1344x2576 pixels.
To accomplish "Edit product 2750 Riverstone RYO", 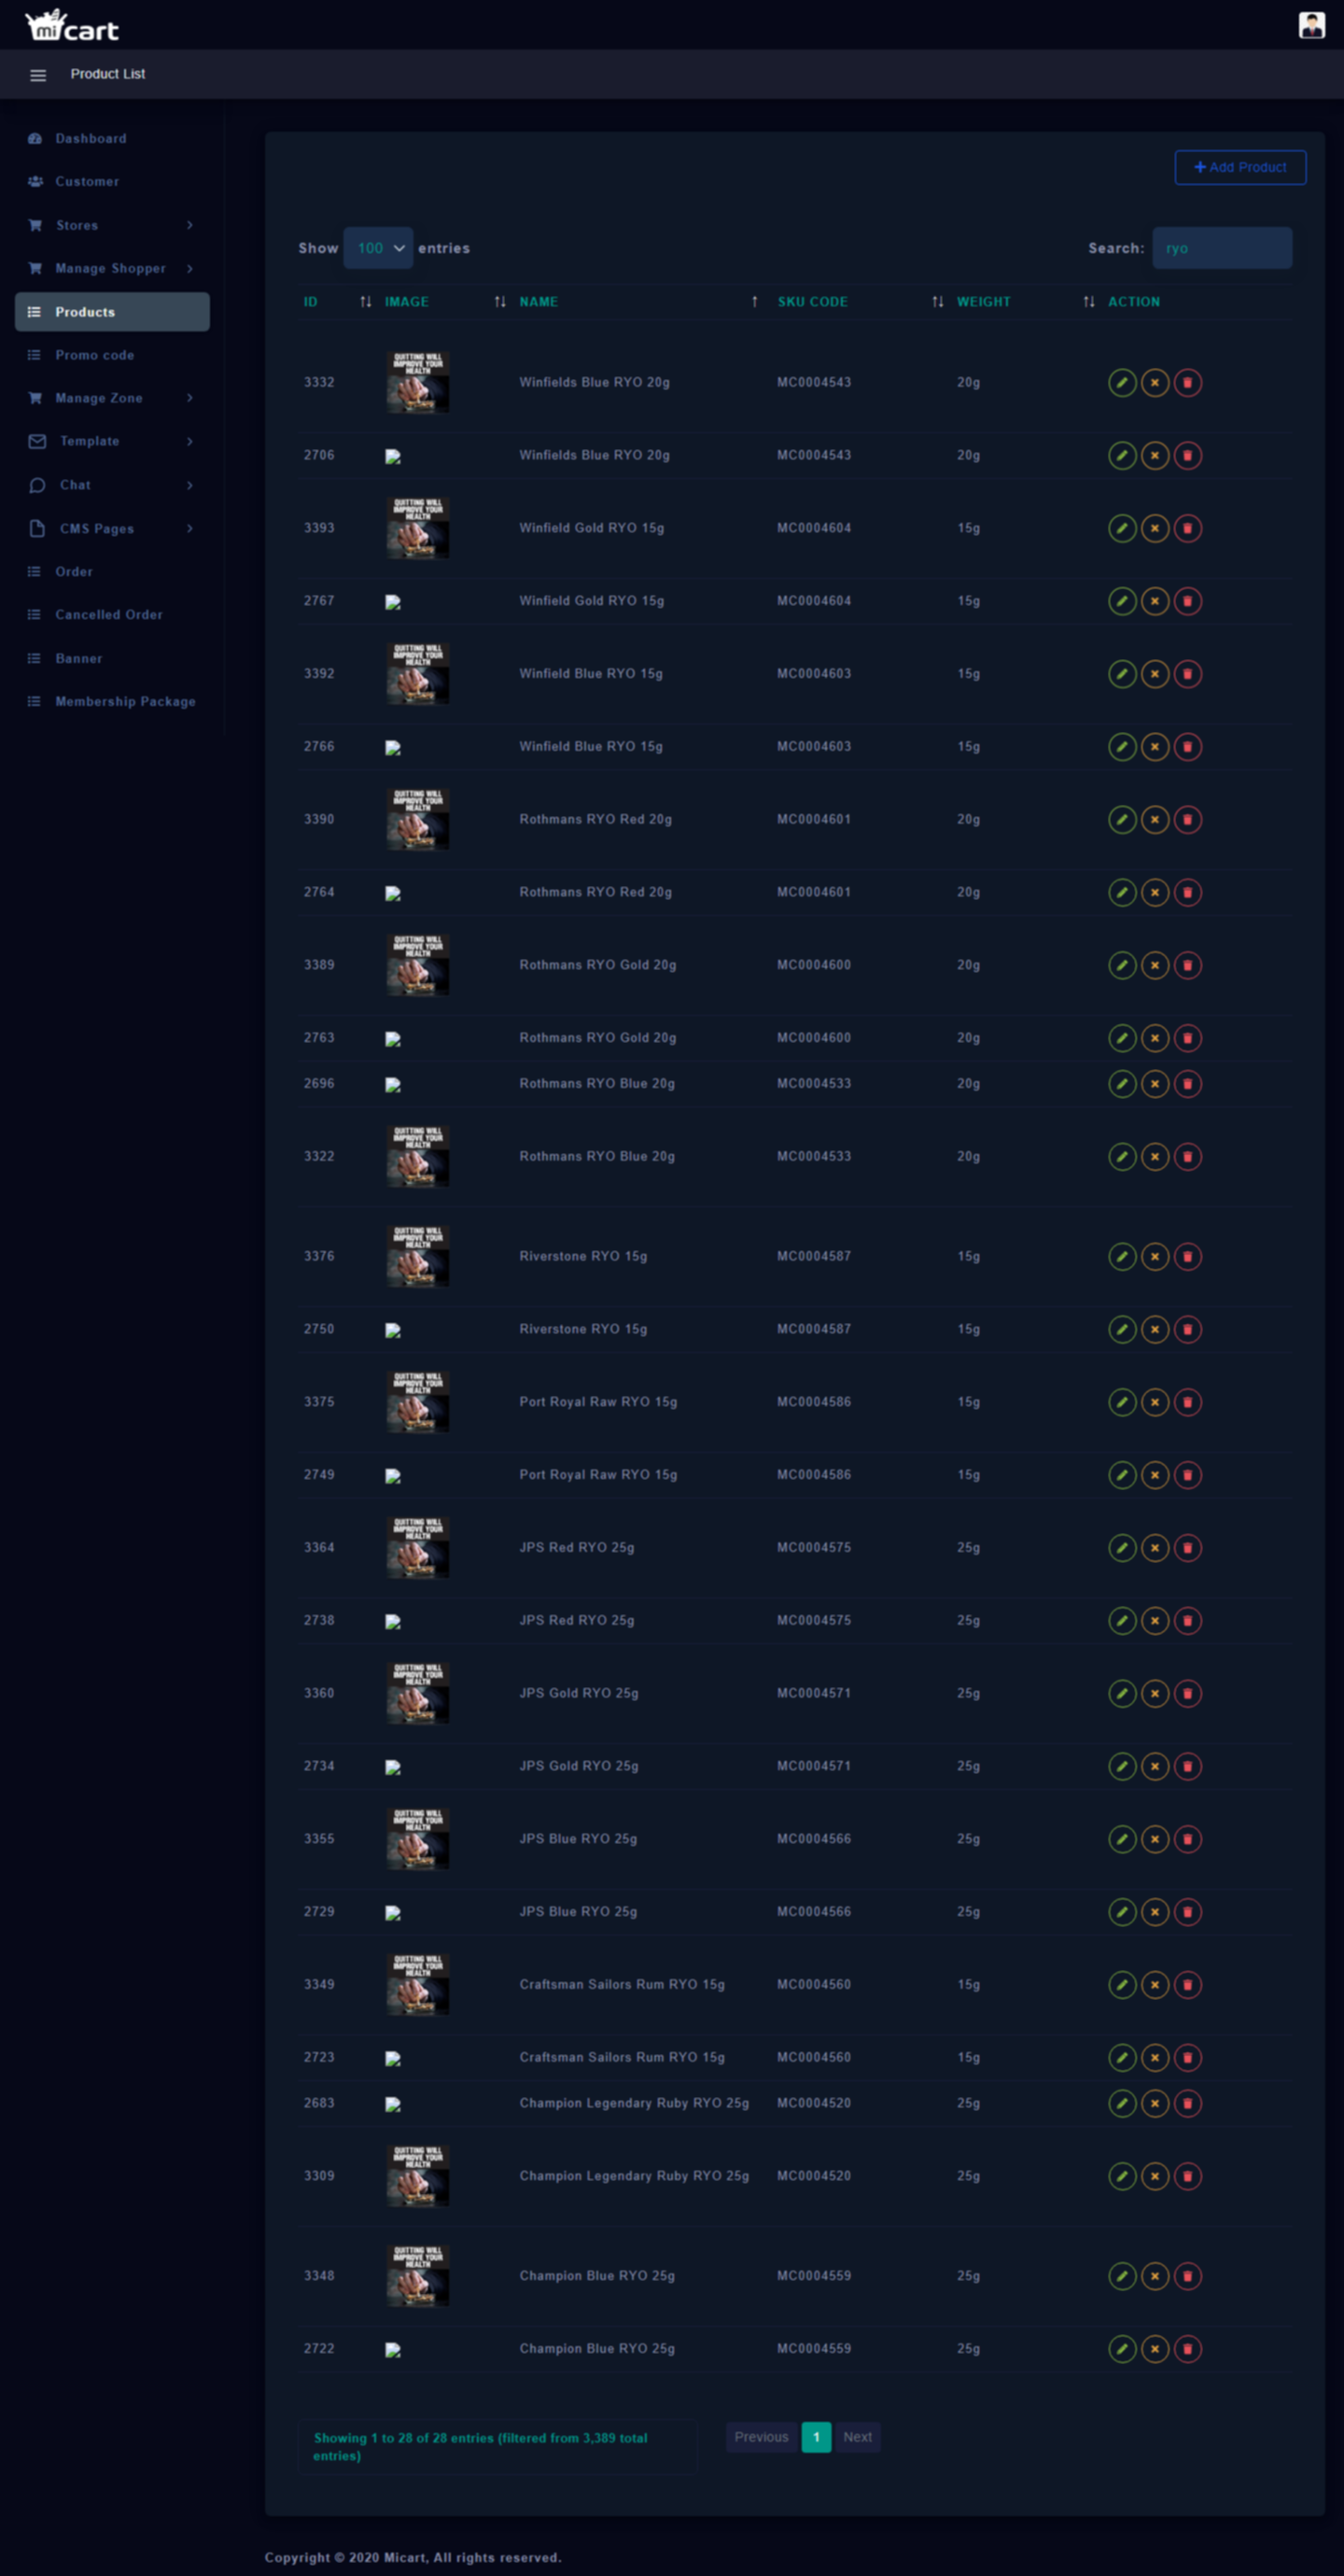I will pos(1122,1330).
